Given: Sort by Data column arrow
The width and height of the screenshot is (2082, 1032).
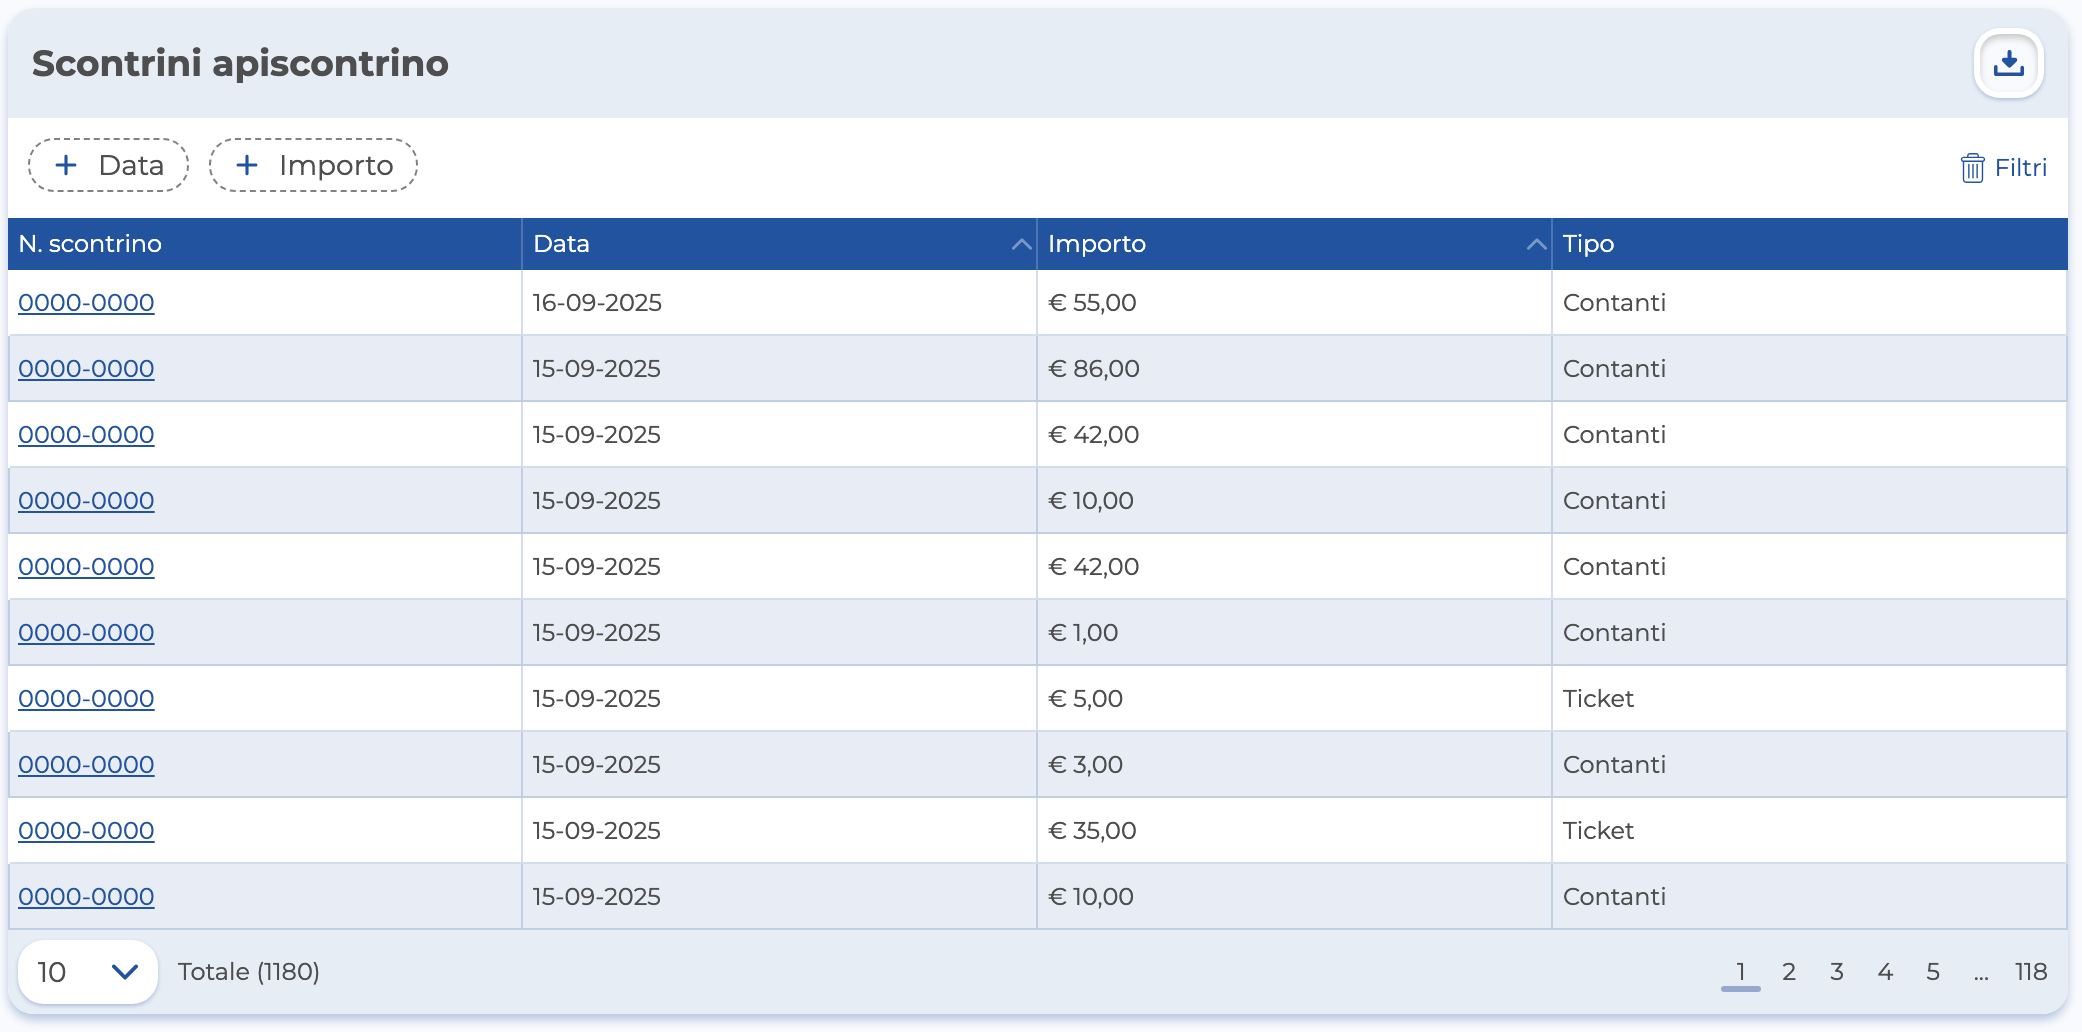Looking at the screenshot, I should click(1021, 244).
